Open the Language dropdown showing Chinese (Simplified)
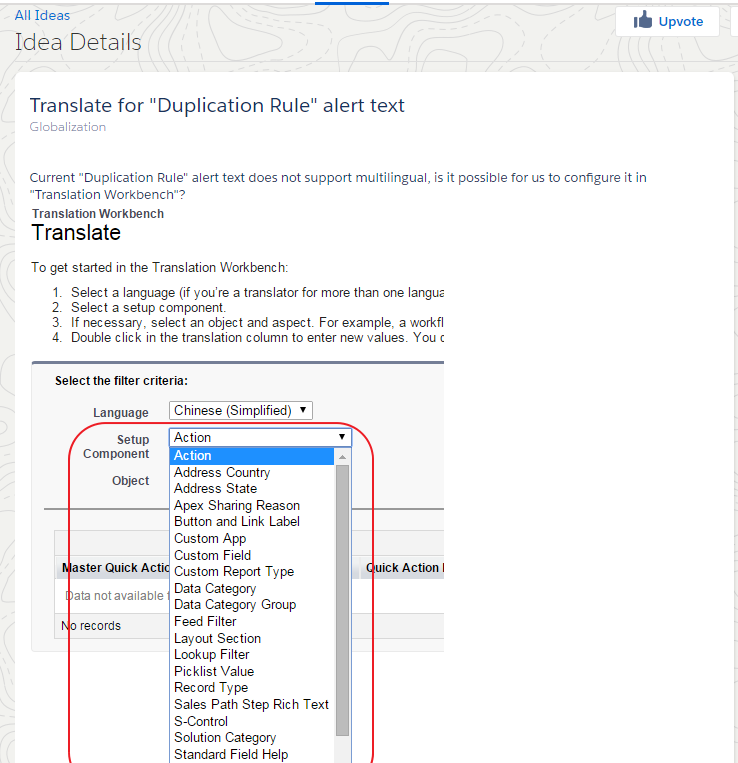Screen dimensions: 738x763 coord(241,410)
